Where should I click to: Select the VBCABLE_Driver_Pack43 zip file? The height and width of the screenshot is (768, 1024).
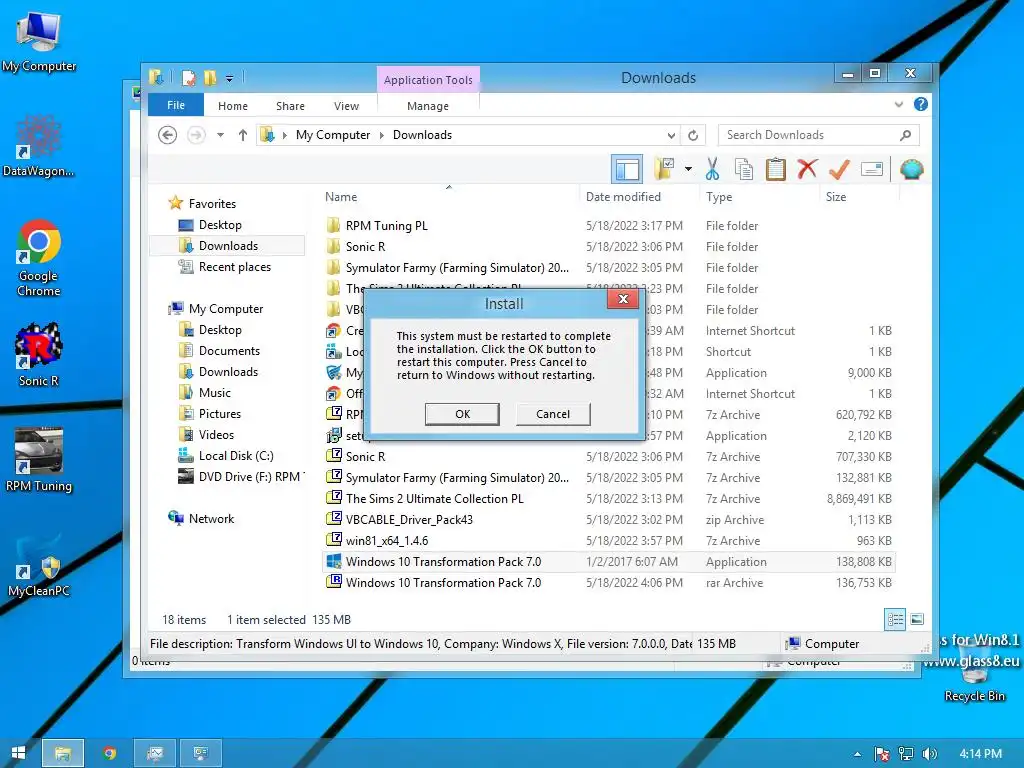pyautogui.click(x=609, y=520)
